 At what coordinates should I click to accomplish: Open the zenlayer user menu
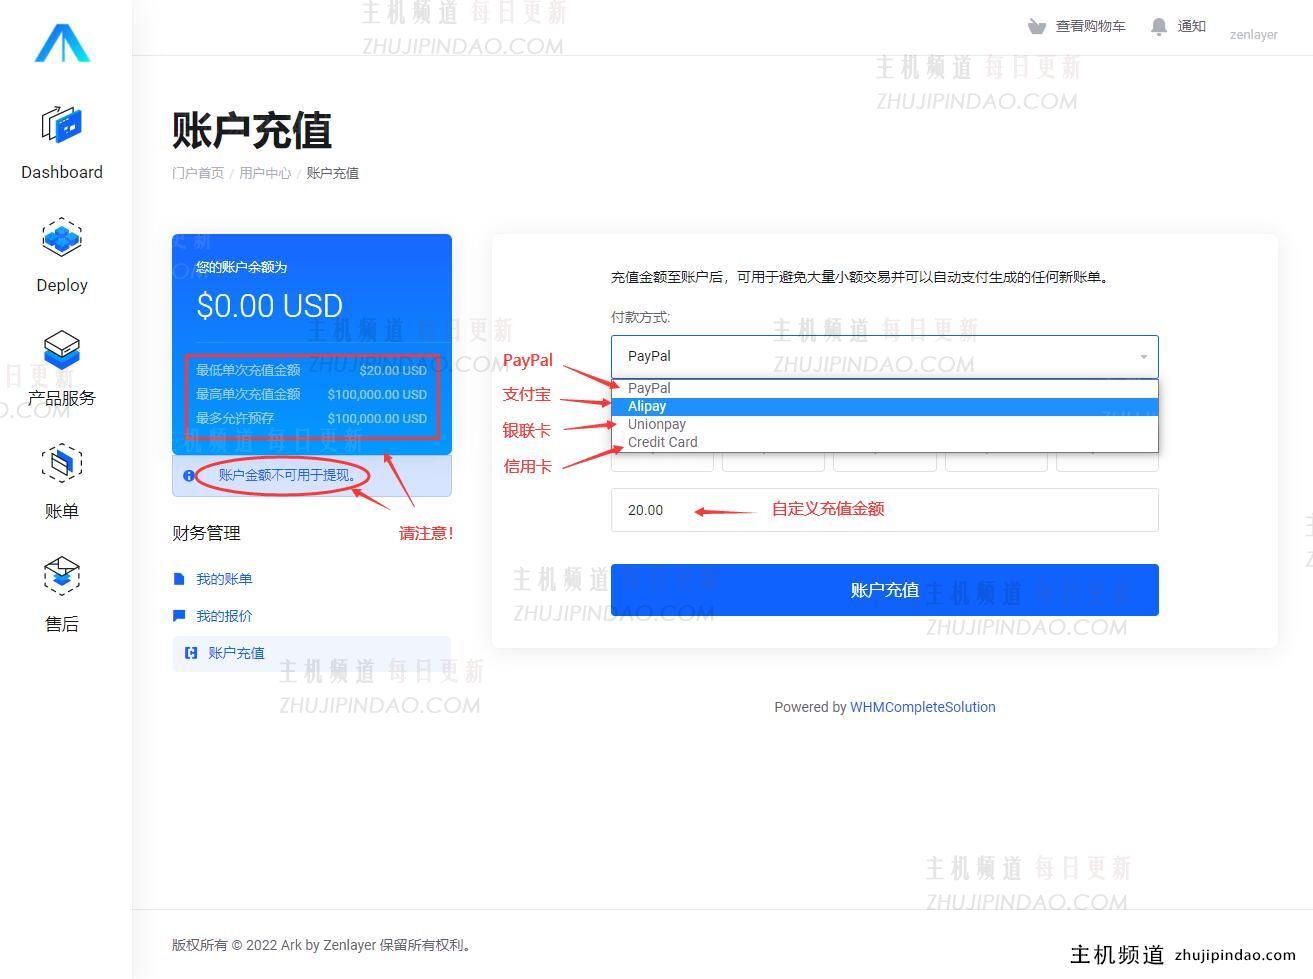point(1253,34)
